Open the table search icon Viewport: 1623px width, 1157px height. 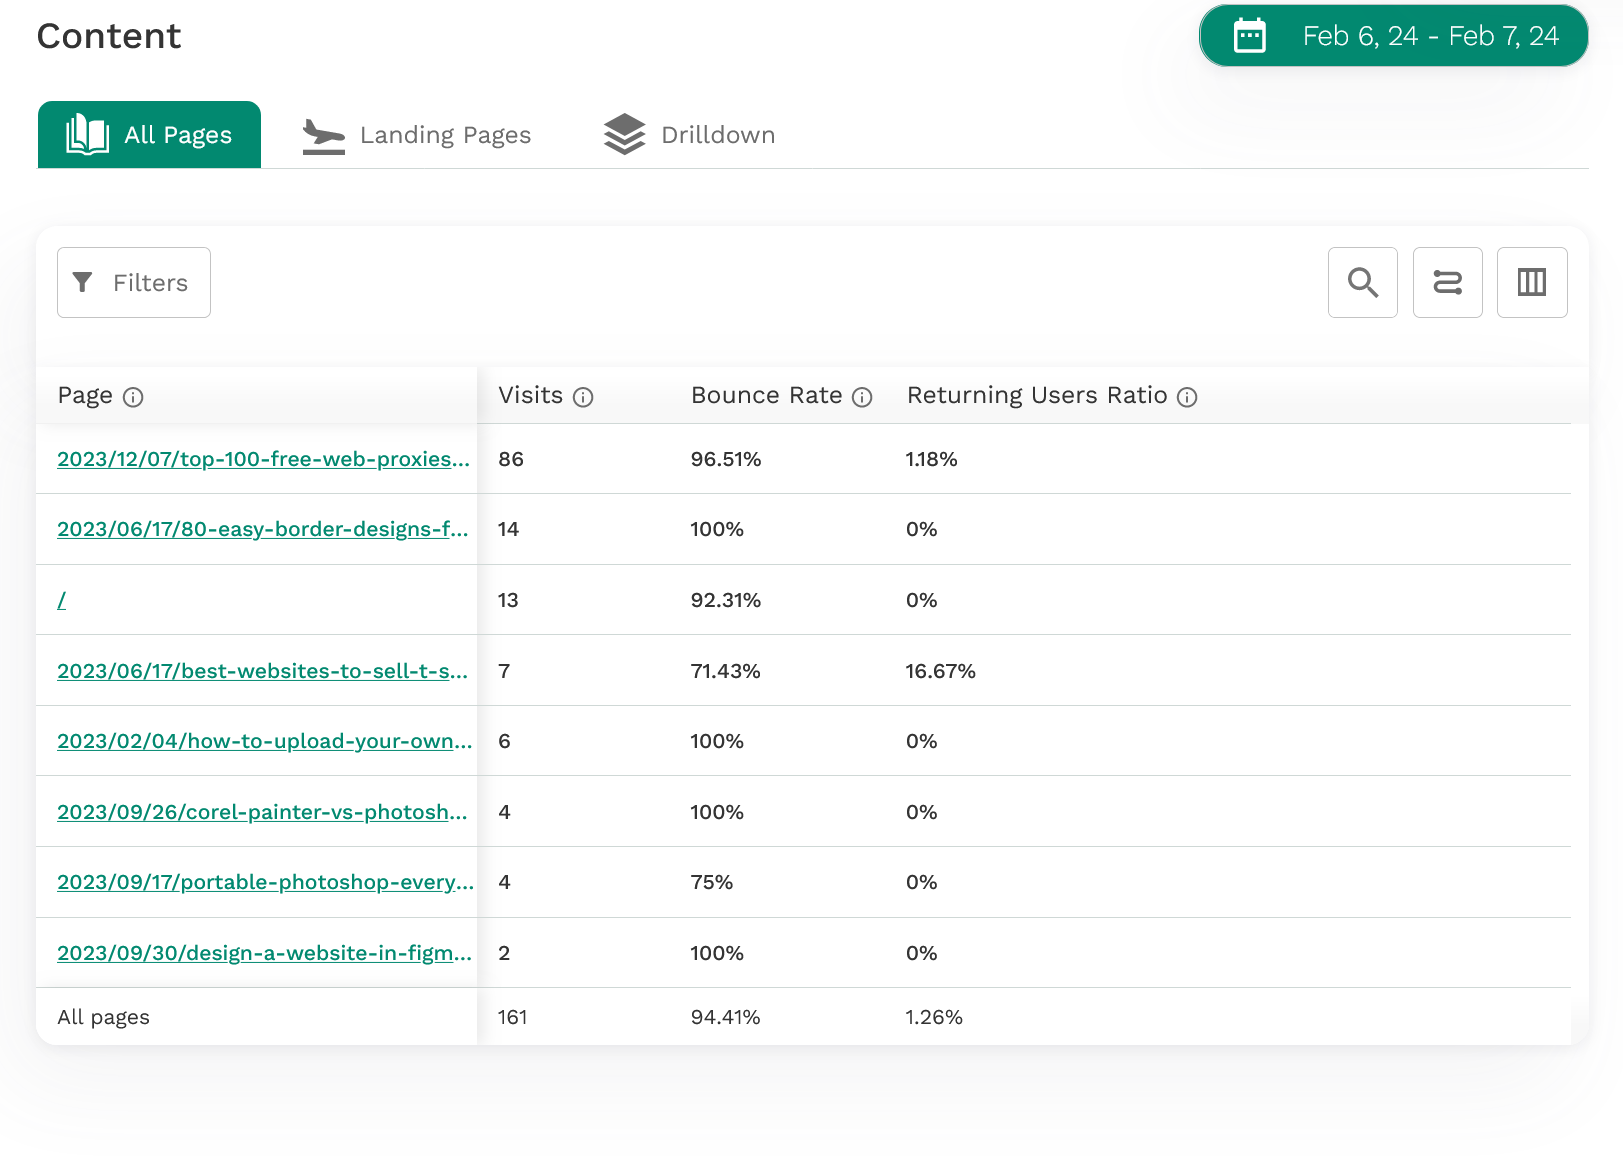pos(1362,283)
